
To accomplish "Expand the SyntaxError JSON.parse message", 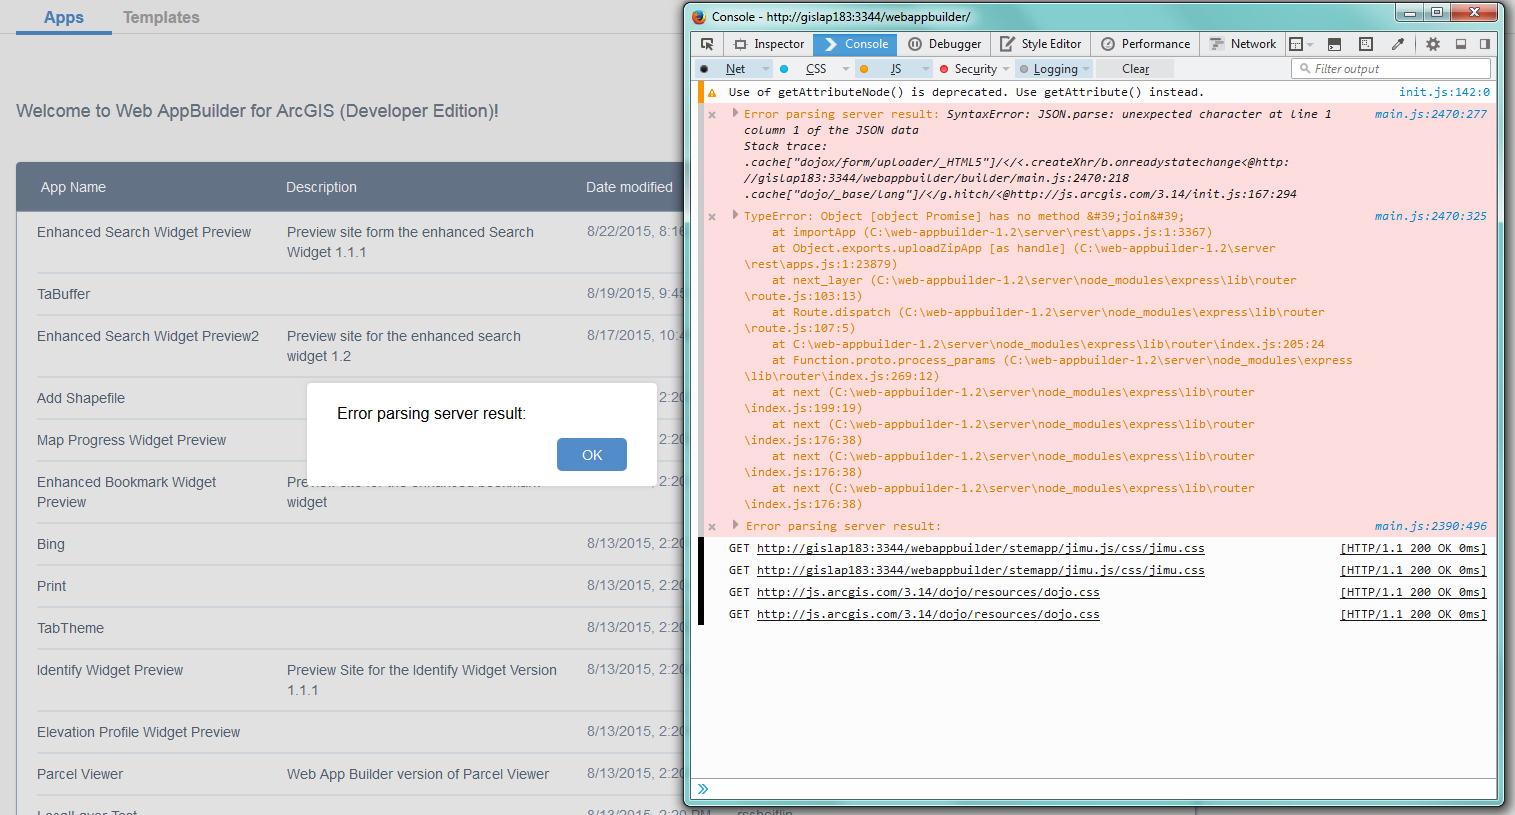I will point(735,113).
